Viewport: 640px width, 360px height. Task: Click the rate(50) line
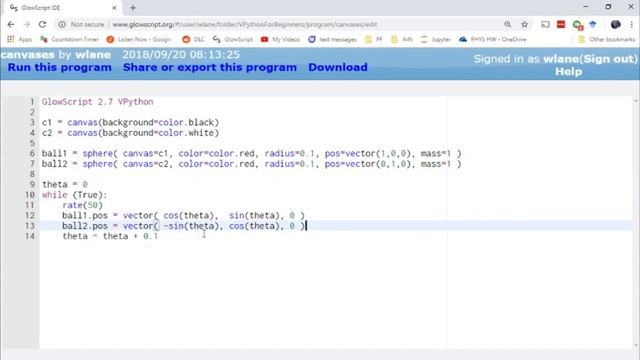[x=82, y=205]
